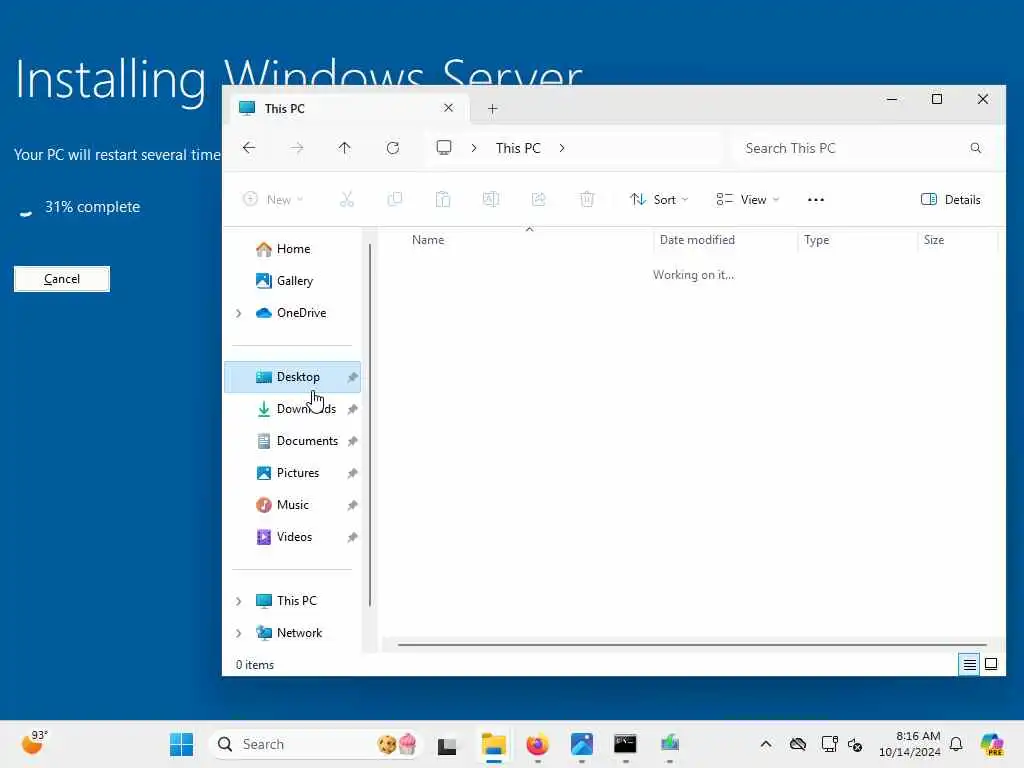Click the pin beside Documents
The height and width of the screenshot is (768, 1024).
tap(352, 441)
